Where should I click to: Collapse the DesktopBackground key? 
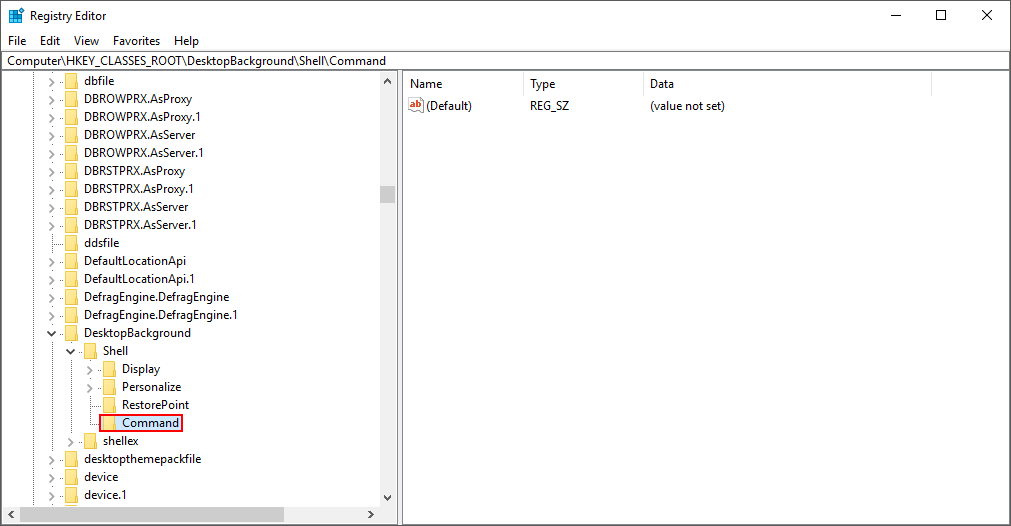[x=52, y=334]
